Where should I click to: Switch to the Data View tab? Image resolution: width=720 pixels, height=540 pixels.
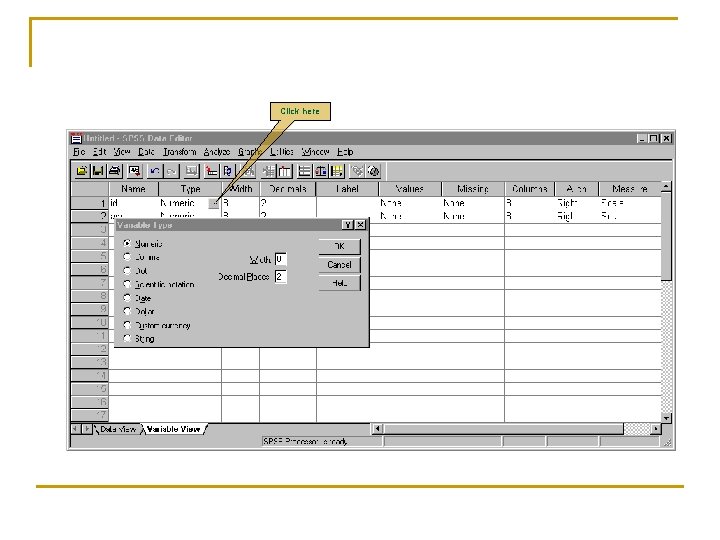pos(118,429)
